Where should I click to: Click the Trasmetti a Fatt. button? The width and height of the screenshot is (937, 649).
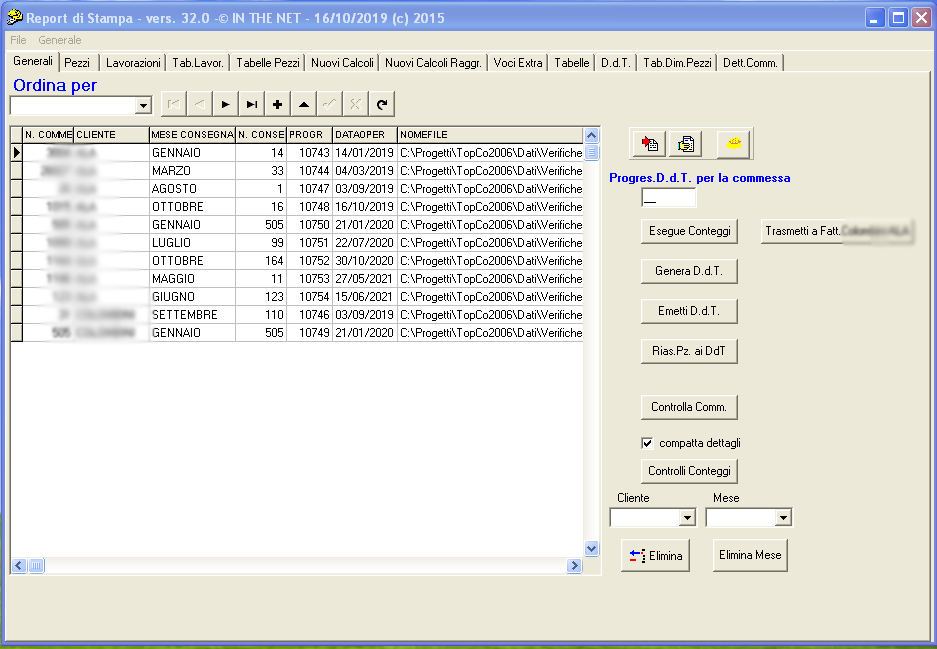[x=837, y=231]
